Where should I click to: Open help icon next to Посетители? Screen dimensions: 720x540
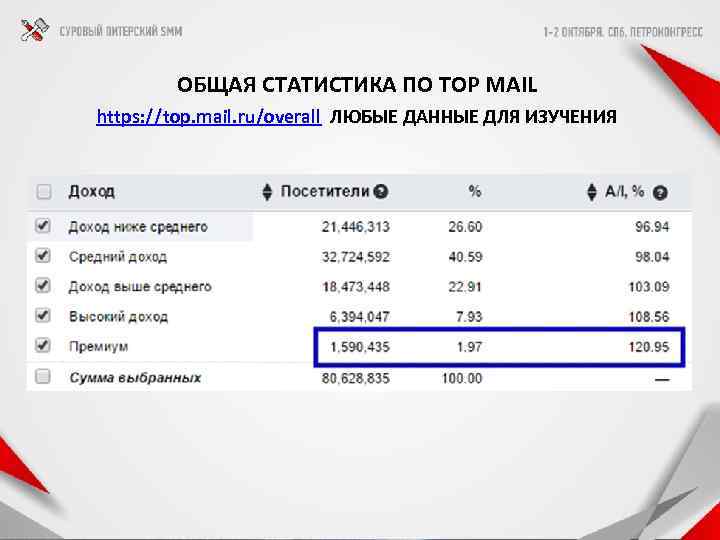click(x=381, y=191)
